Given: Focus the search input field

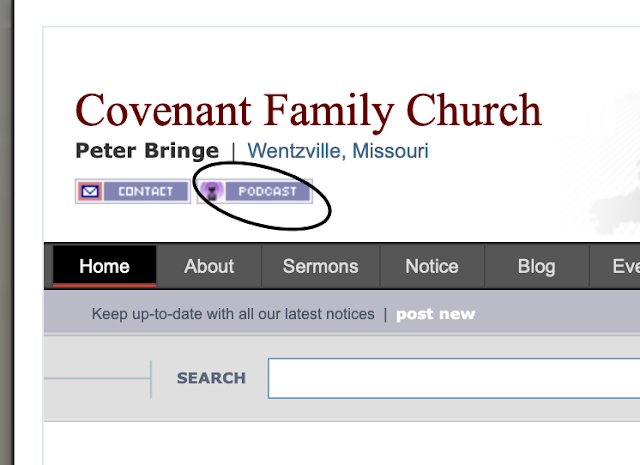Looking at the screenshot, I should [450, 378].
